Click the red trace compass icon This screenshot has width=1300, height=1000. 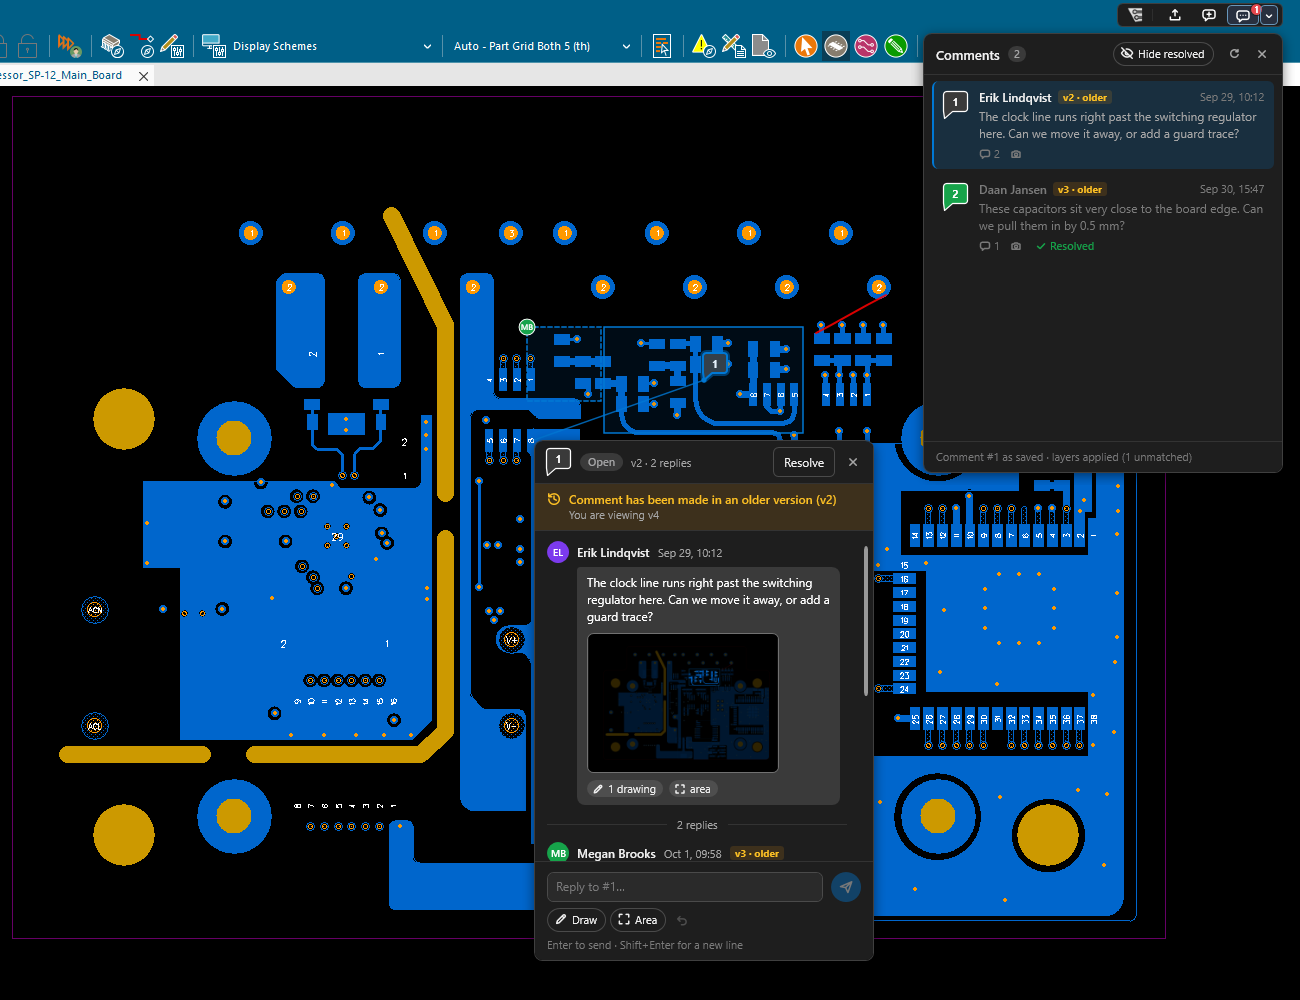click(x=142, y=46)
